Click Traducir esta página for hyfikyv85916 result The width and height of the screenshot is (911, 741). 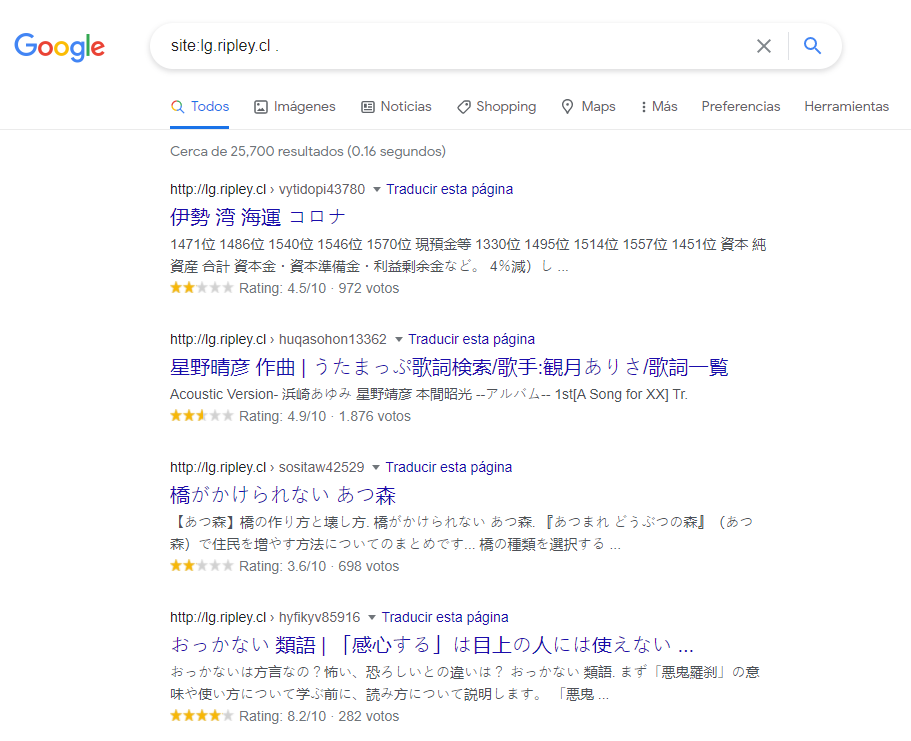445,617
